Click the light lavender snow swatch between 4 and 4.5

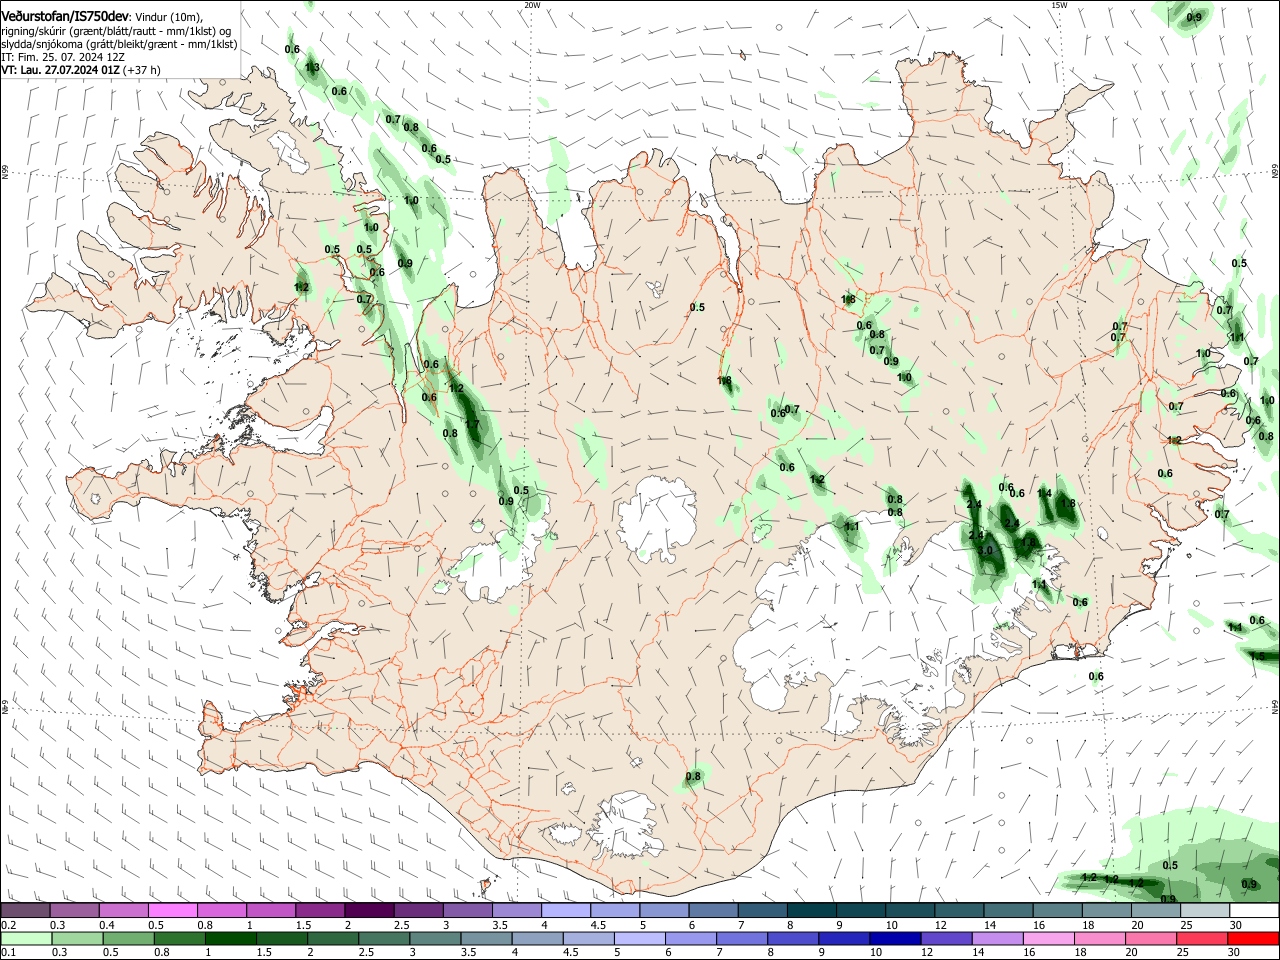tap(566, 910)
